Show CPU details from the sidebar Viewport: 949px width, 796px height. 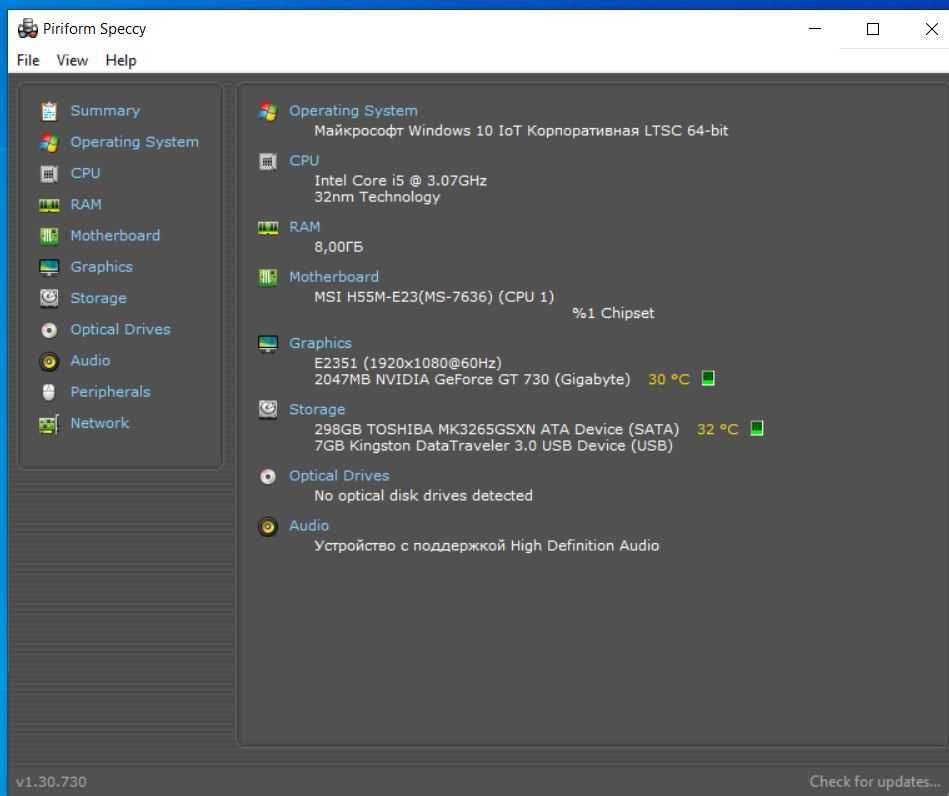[85, 173]
